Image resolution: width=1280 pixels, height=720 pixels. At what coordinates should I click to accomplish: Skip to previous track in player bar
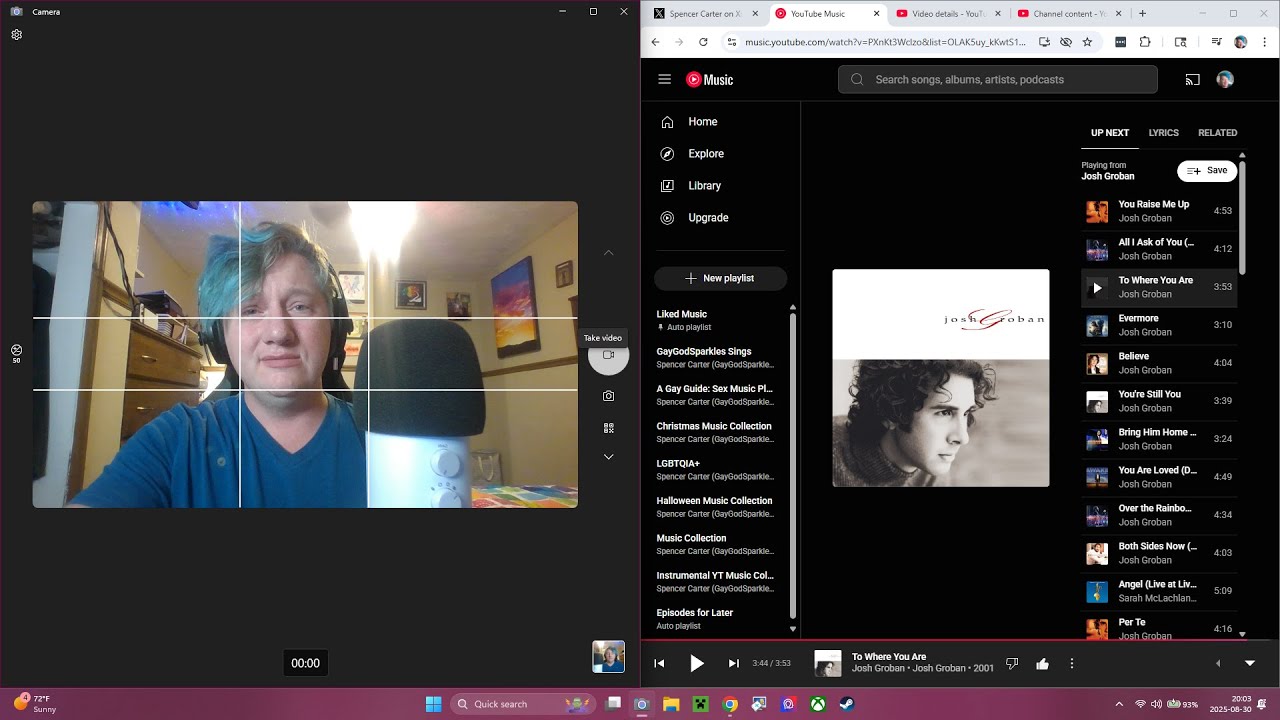(x=660, y=663)
